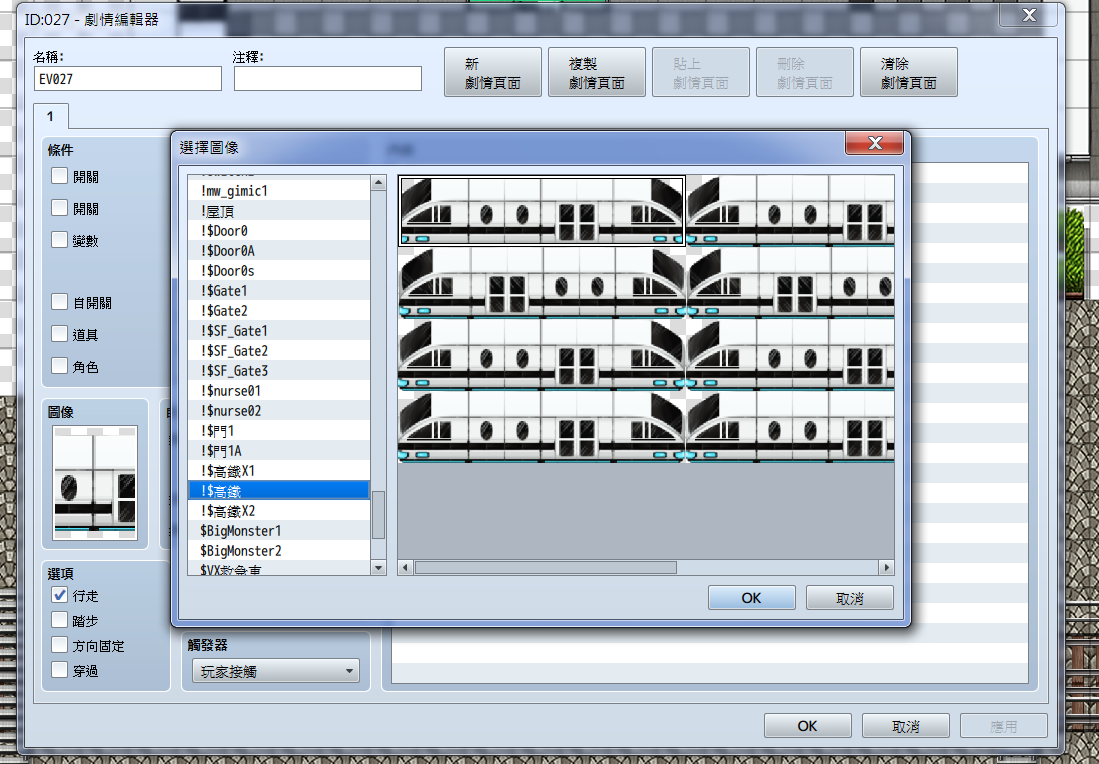The width and height of the screenshot is (1099, 764).
Task: Click OK at the bottom of the event editor
Action: tap(807, 726)
